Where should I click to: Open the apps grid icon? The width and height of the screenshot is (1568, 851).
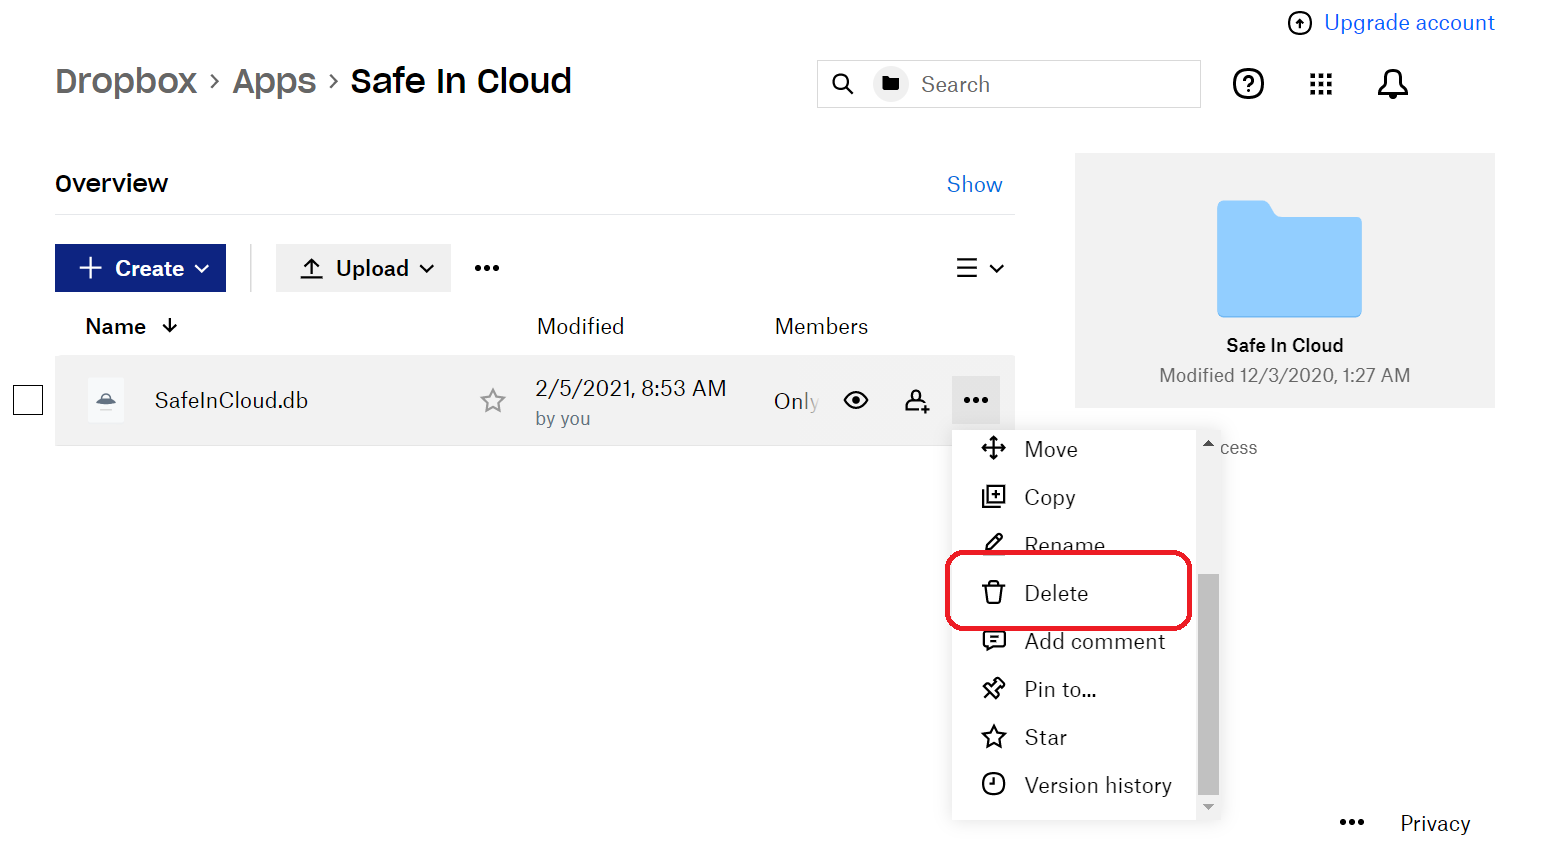[x=1321, y=84]
